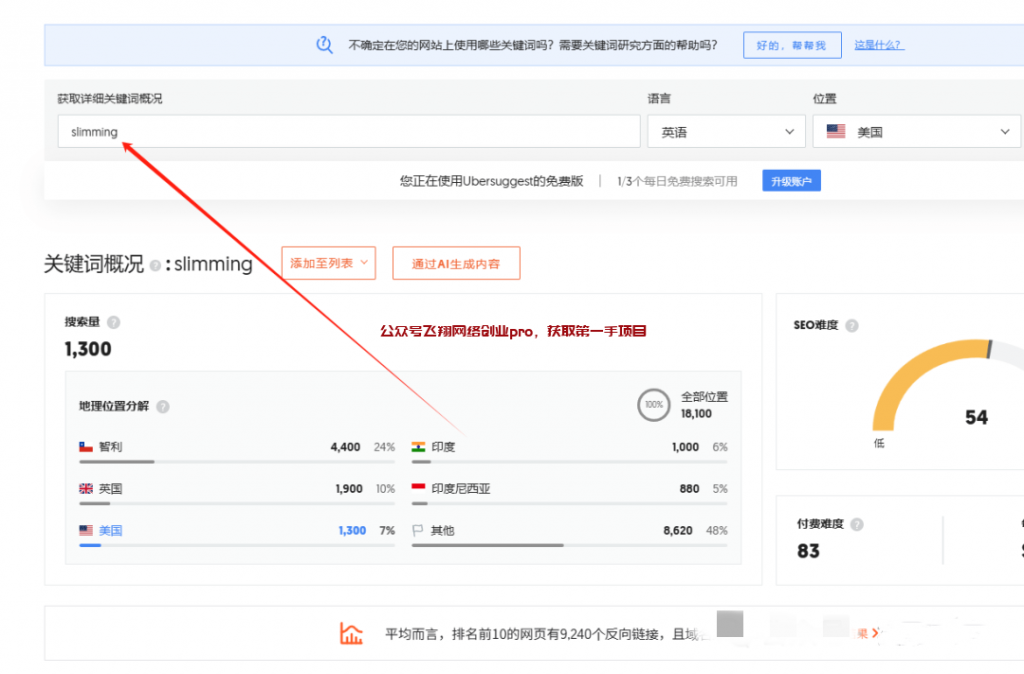Viewport: 1024px width, 674px height.
Task: Click the India flag icon
Action: tap(417, 447)
